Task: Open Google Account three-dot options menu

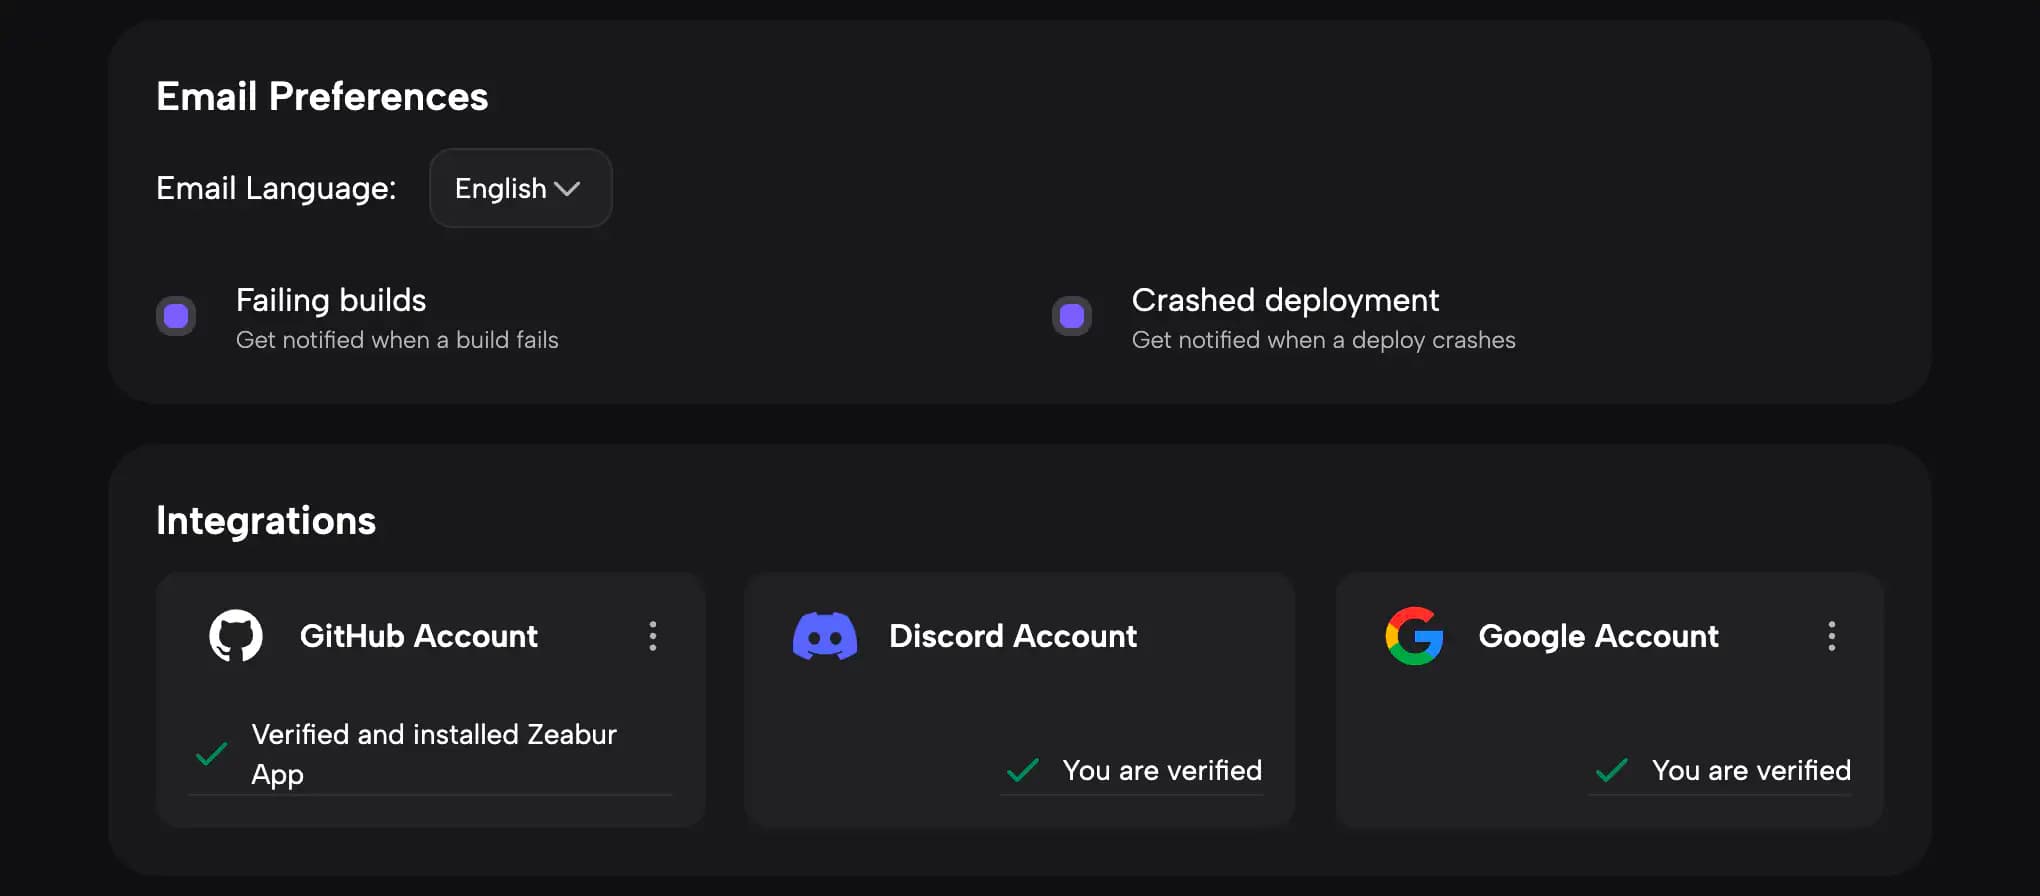Action: click(x=1831, y=636)
